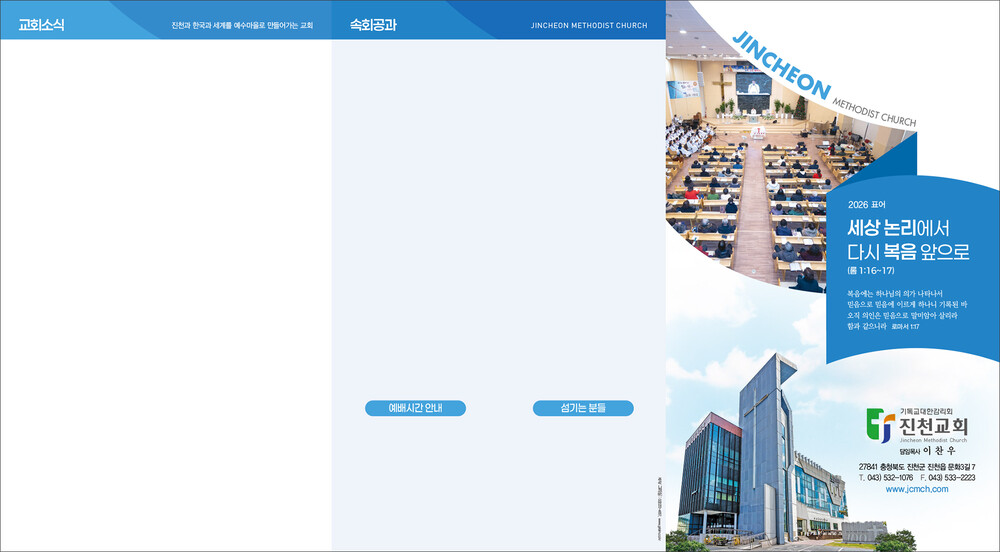Select the 예배시간 안내 pill button

tap(415, 408)
